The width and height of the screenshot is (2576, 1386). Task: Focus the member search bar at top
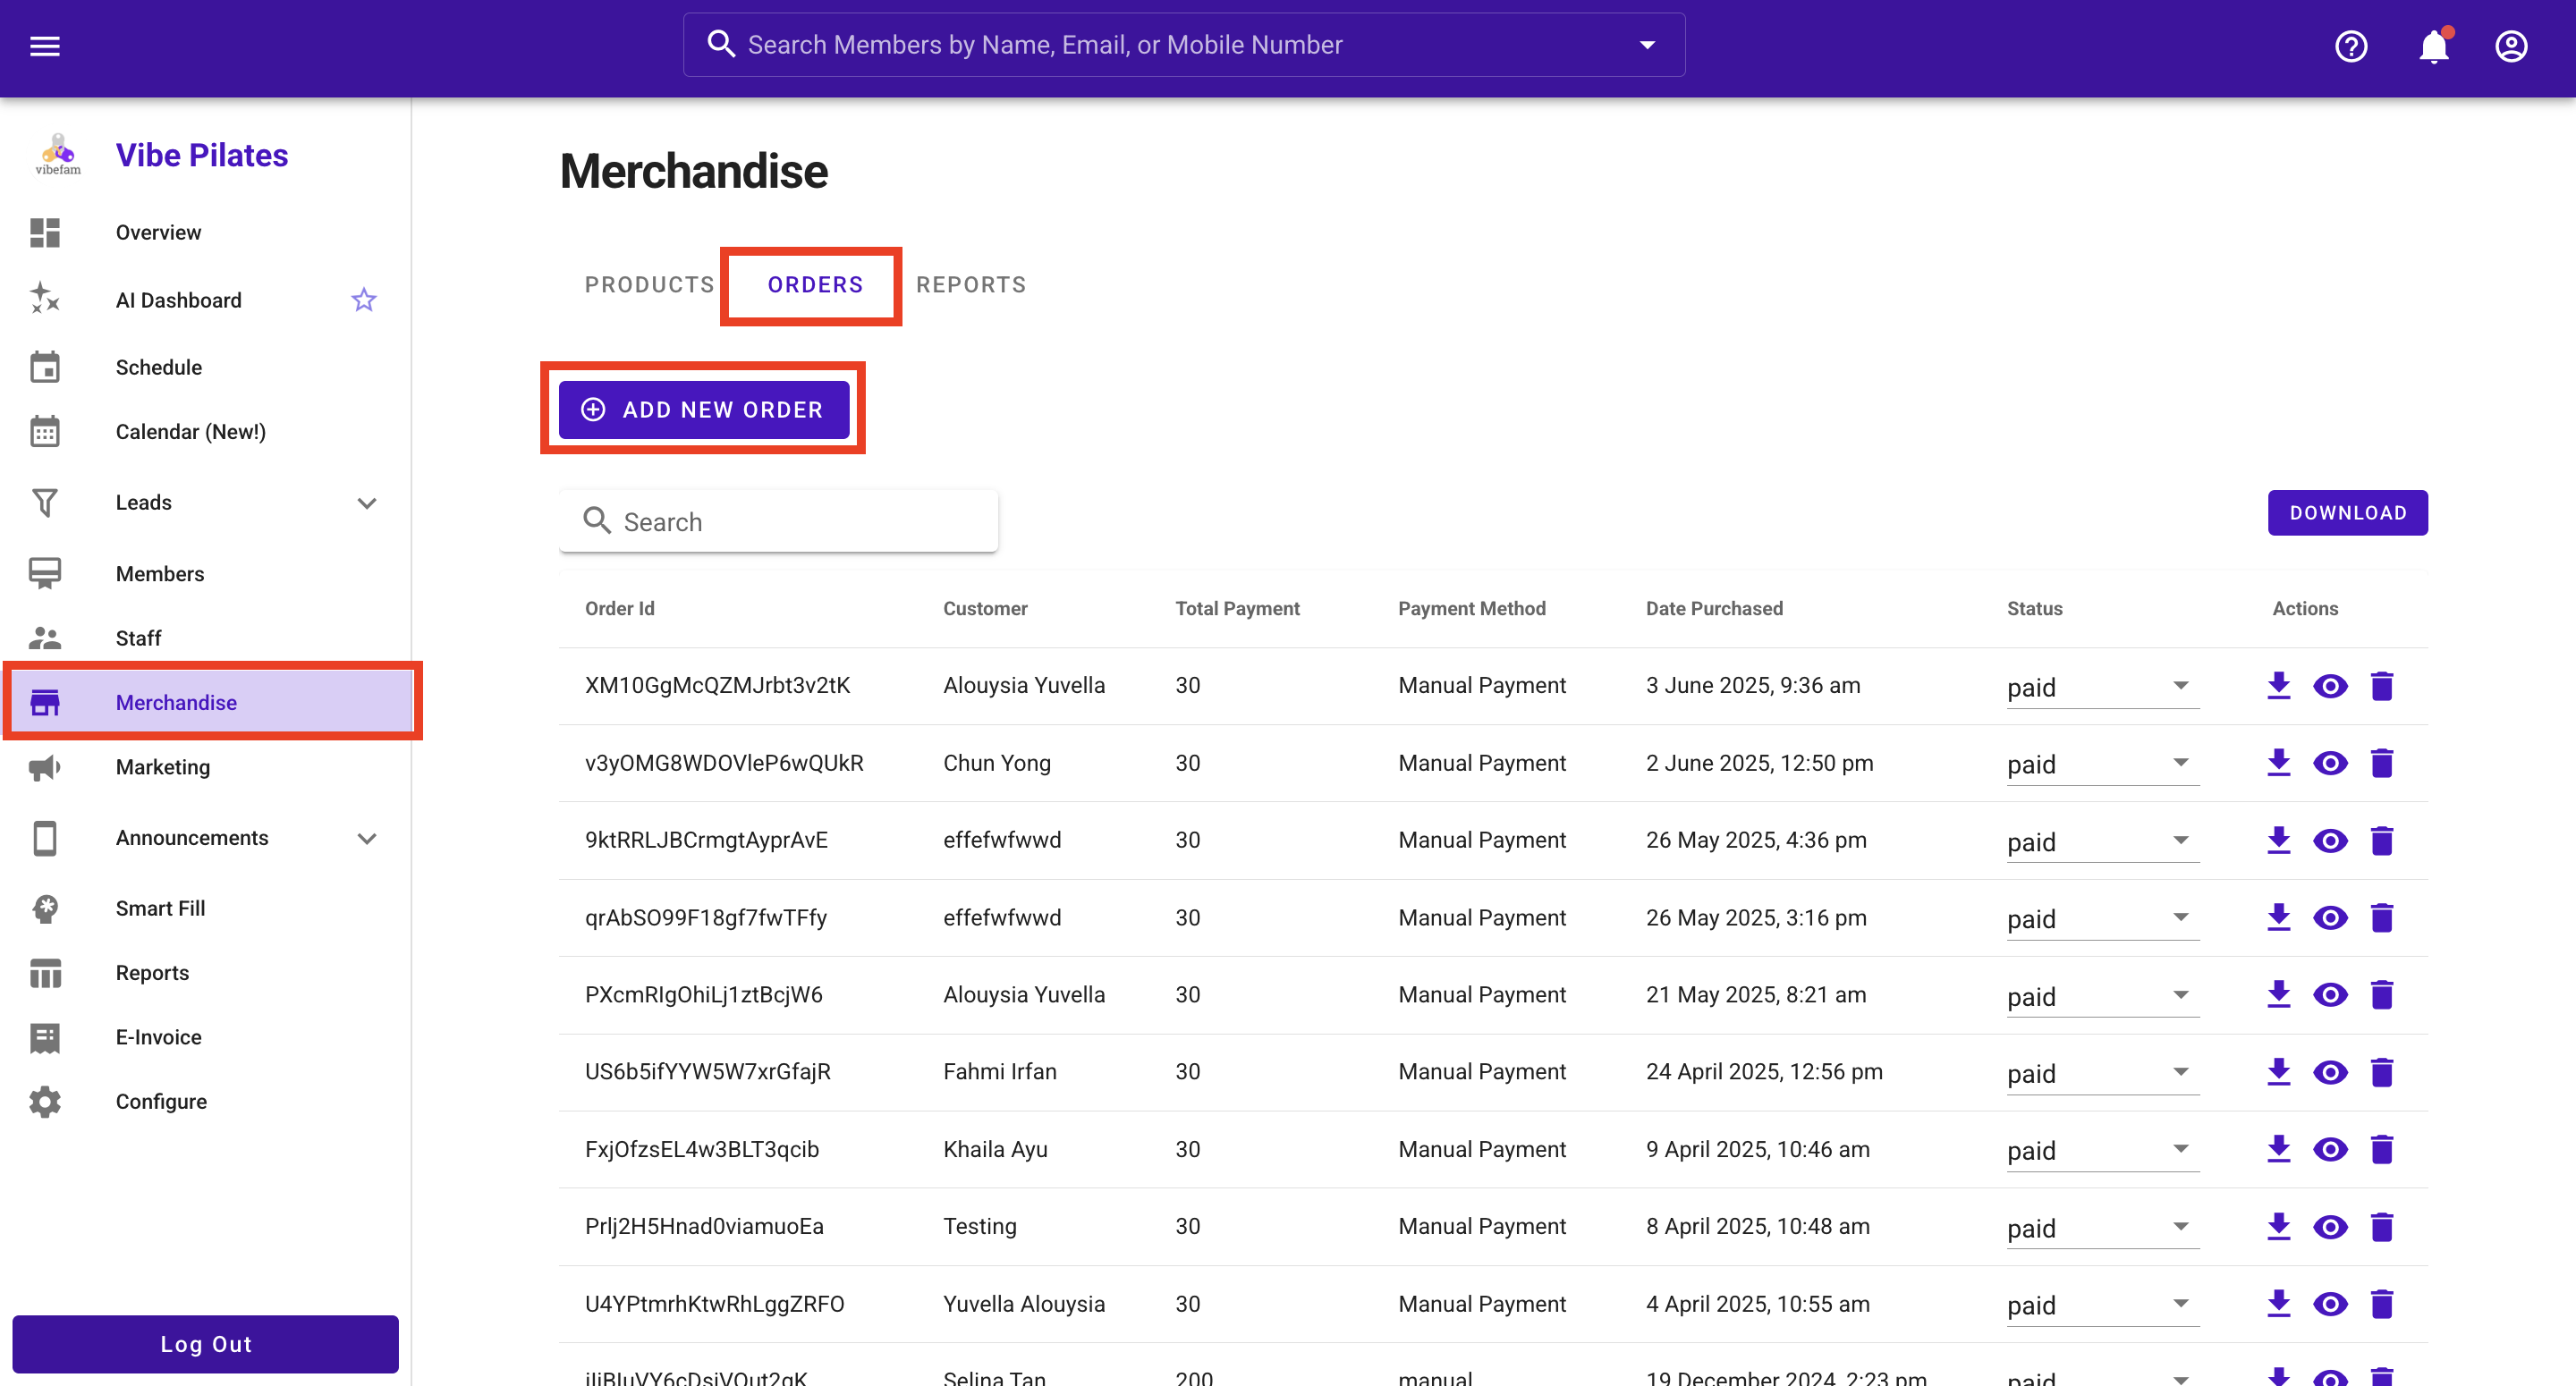(x=1184, y=45)
